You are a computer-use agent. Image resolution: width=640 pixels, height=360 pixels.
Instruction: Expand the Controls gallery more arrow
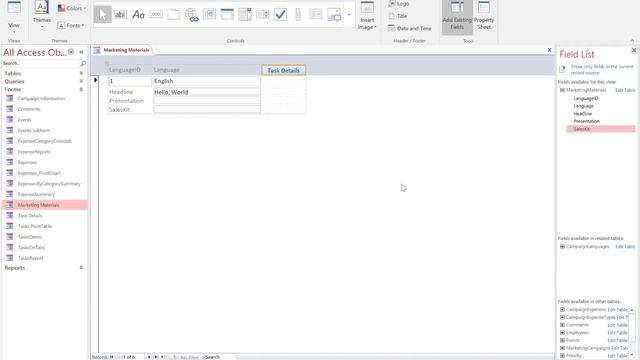349,15
